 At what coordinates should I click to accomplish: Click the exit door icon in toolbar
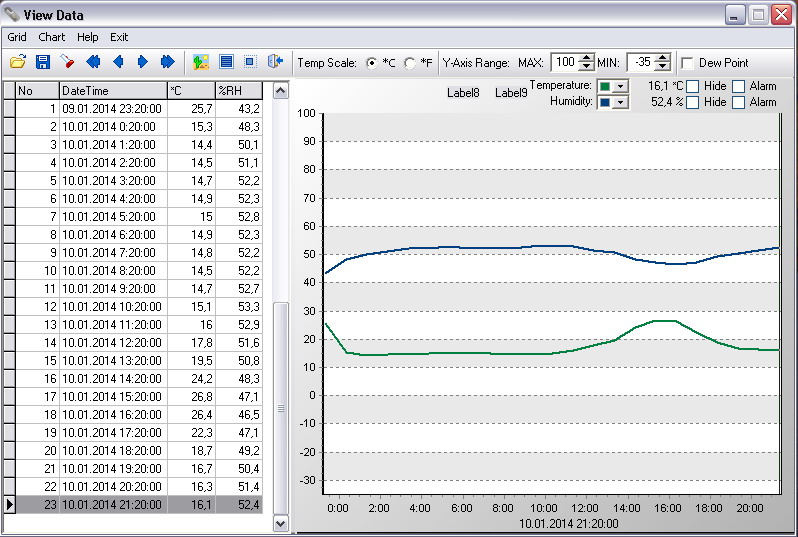(275, 62)
